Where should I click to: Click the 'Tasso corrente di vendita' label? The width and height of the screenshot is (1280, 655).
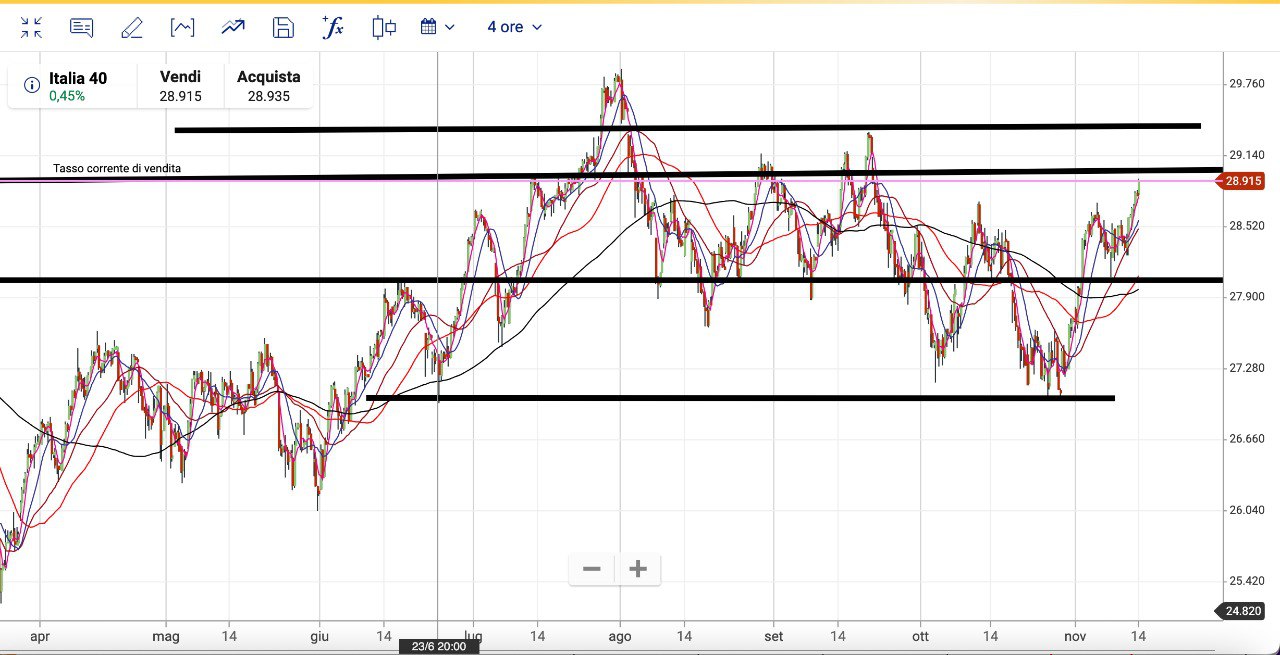[117, 168]
